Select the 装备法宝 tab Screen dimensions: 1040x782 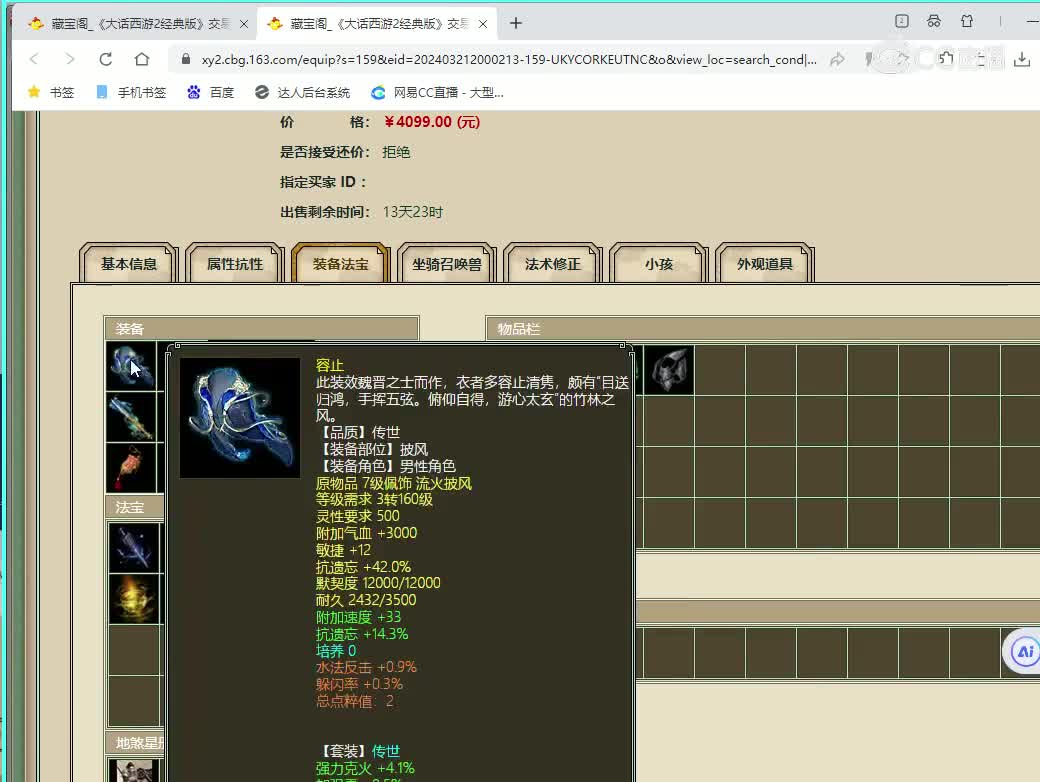click(x=340, y=264)
